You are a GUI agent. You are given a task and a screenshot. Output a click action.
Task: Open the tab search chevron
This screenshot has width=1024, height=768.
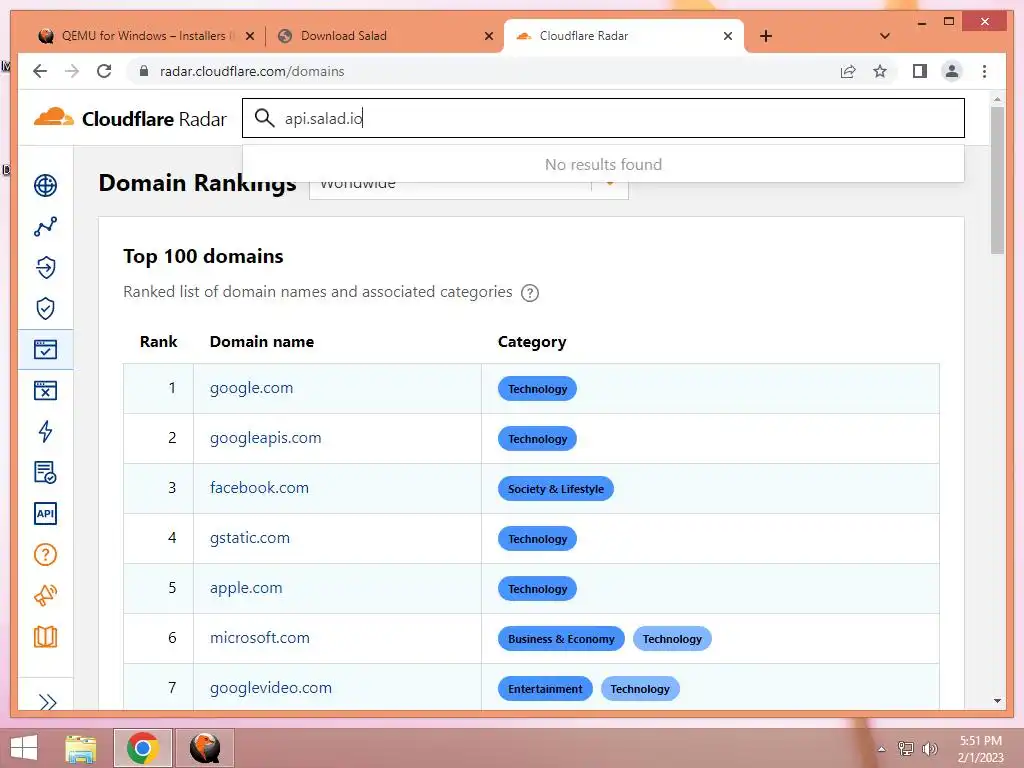(885, 36)
